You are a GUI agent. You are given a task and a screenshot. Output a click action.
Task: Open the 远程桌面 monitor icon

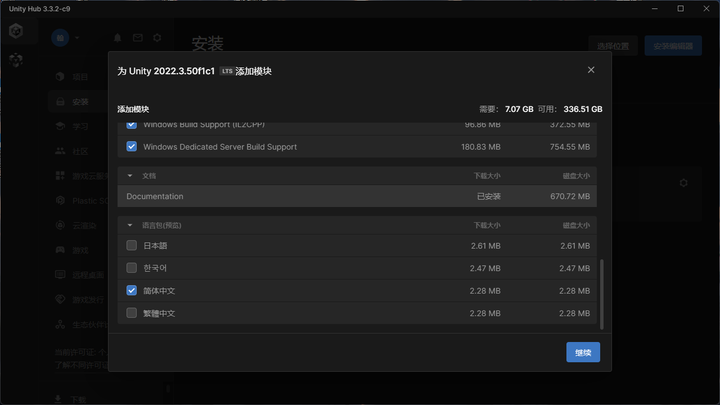click(60, 275)
